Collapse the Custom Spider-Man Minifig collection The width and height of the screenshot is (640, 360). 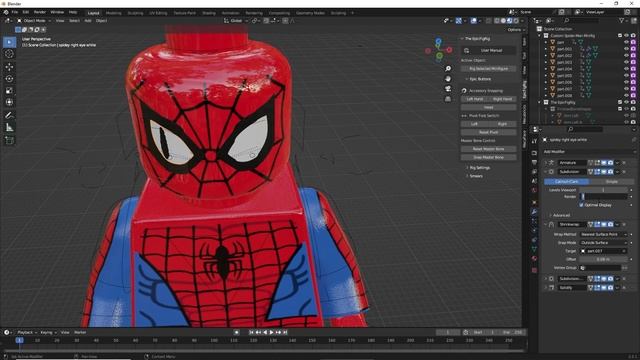[539, 36]
